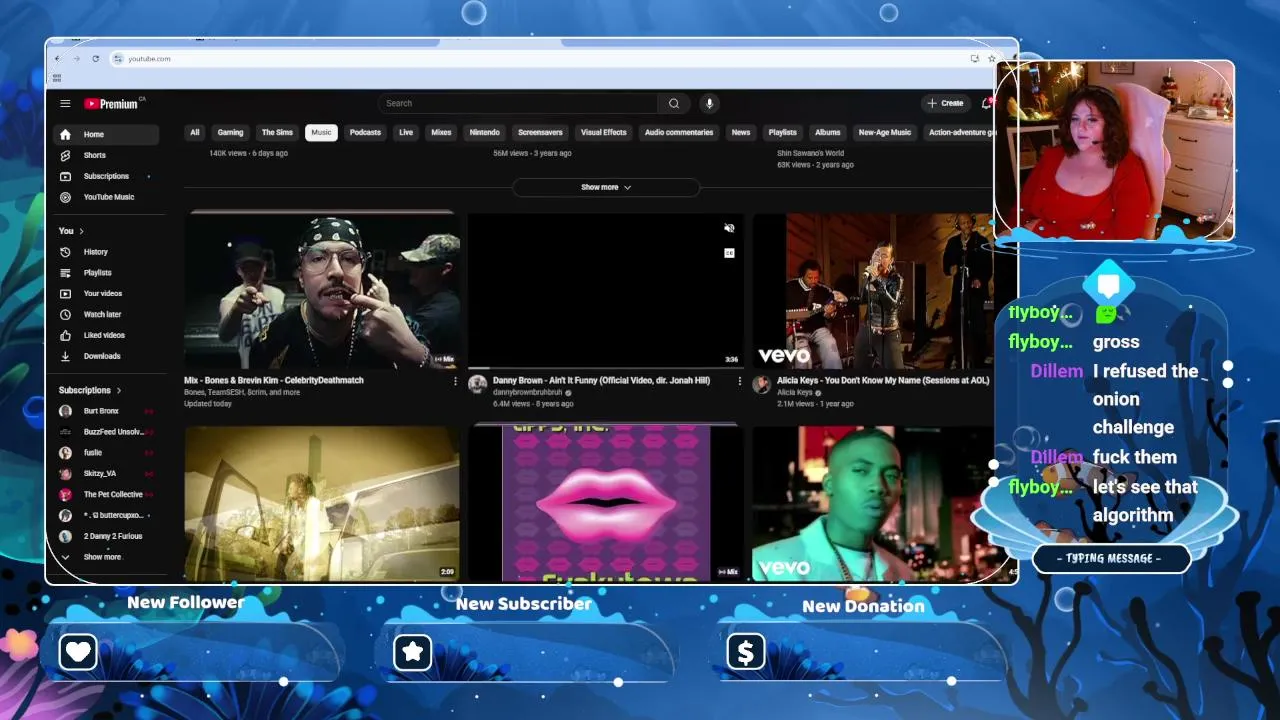The image size is (1280, 720).
Task: Select the Podcasts filter chip
Action: click(365, 132)
